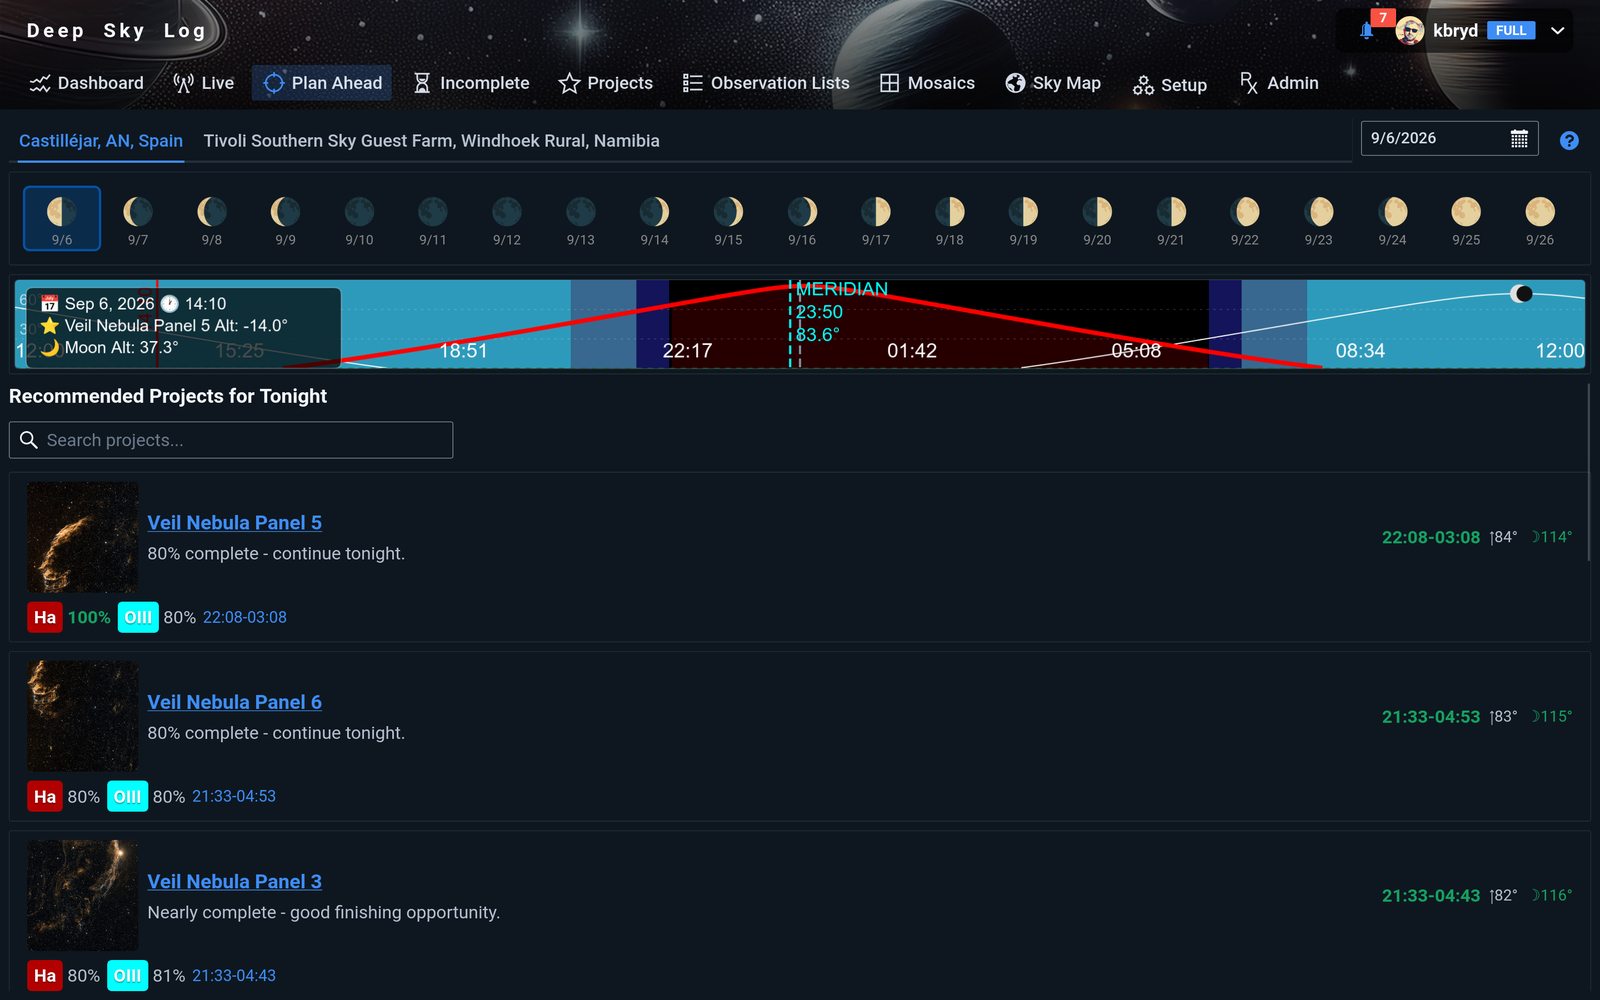Click the Search projects input field
The width and height of the screenshot is (1600, 1000).
pyautogui.click(x=231, y=440)
